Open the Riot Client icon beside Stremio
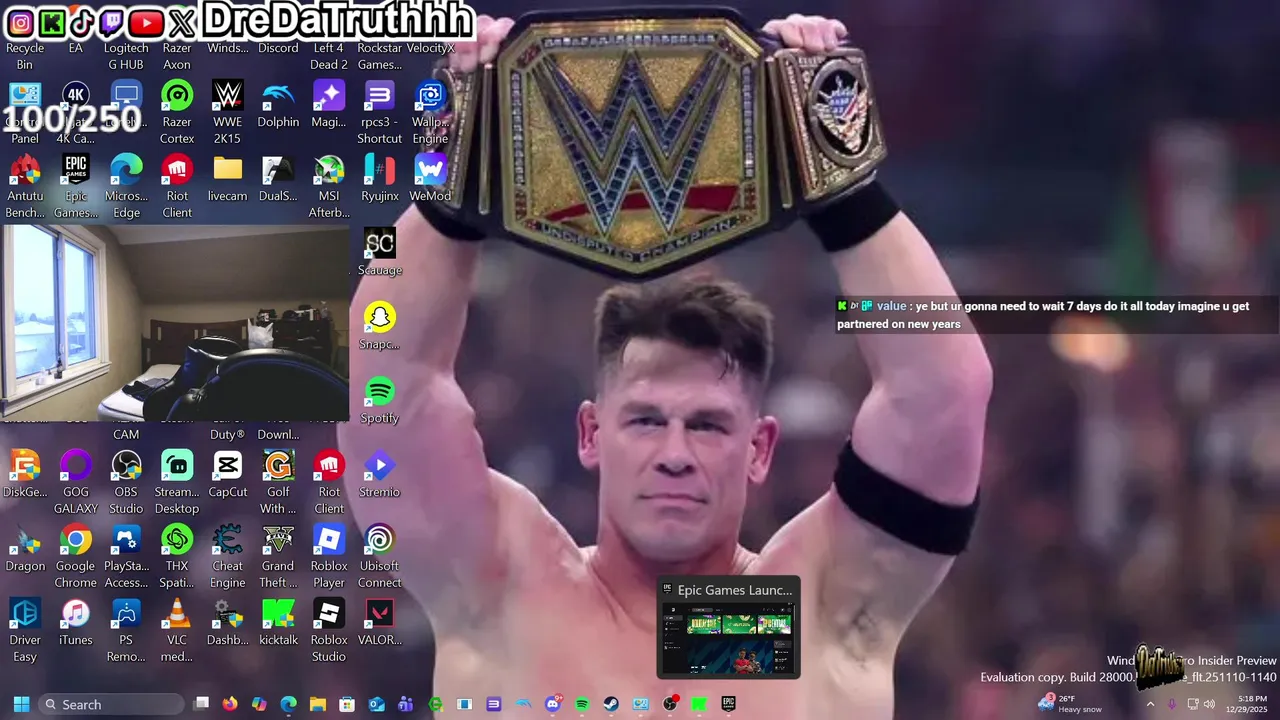1280x720 pixels. click(329, 482)
